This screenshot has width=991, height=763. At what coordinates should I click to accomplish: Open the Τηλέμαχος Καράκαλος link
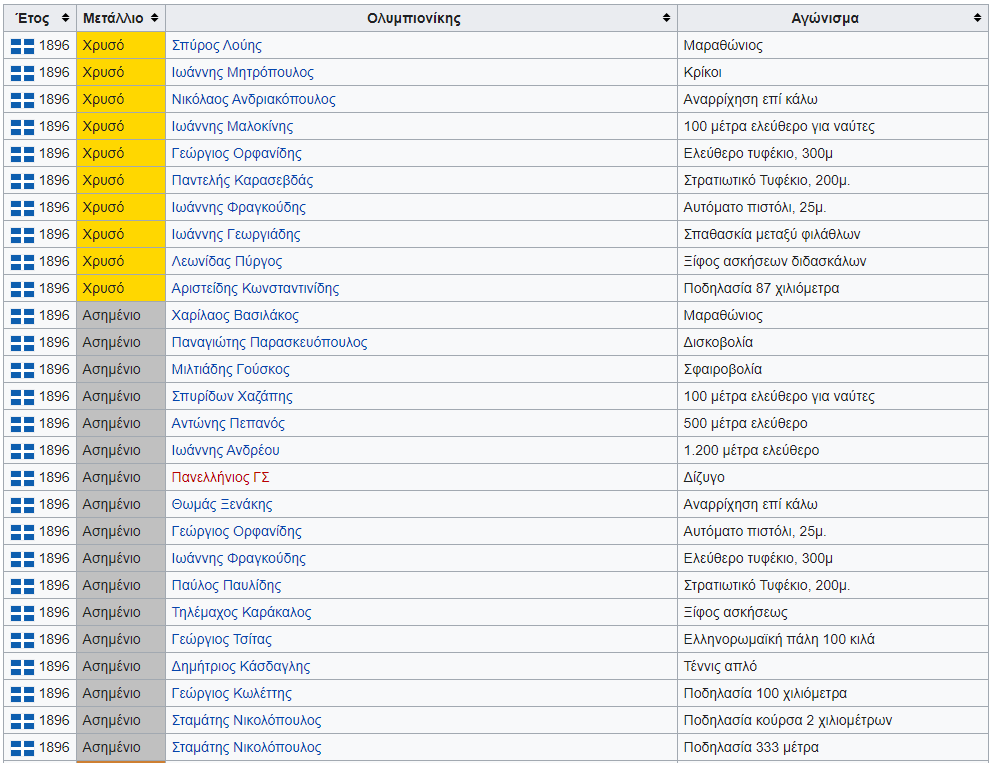241,613
